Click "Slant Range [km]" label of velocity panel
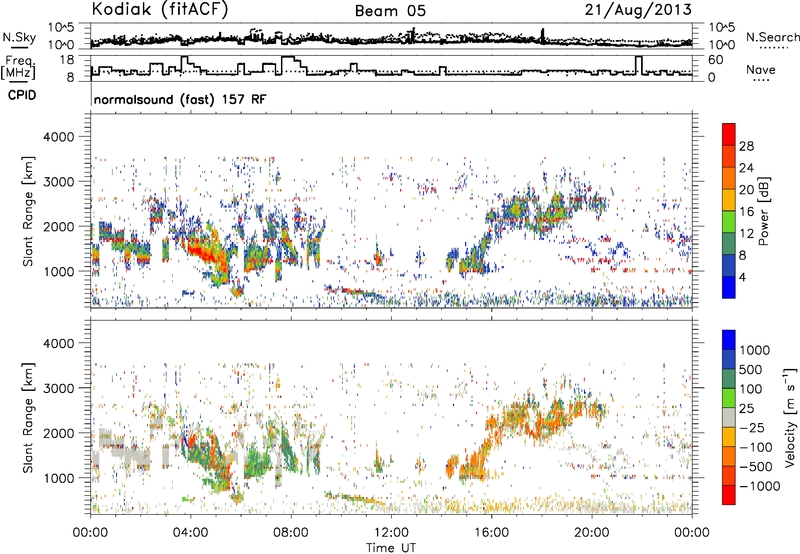Viewport: 800px width, 554px height. (x=28, y=417)
